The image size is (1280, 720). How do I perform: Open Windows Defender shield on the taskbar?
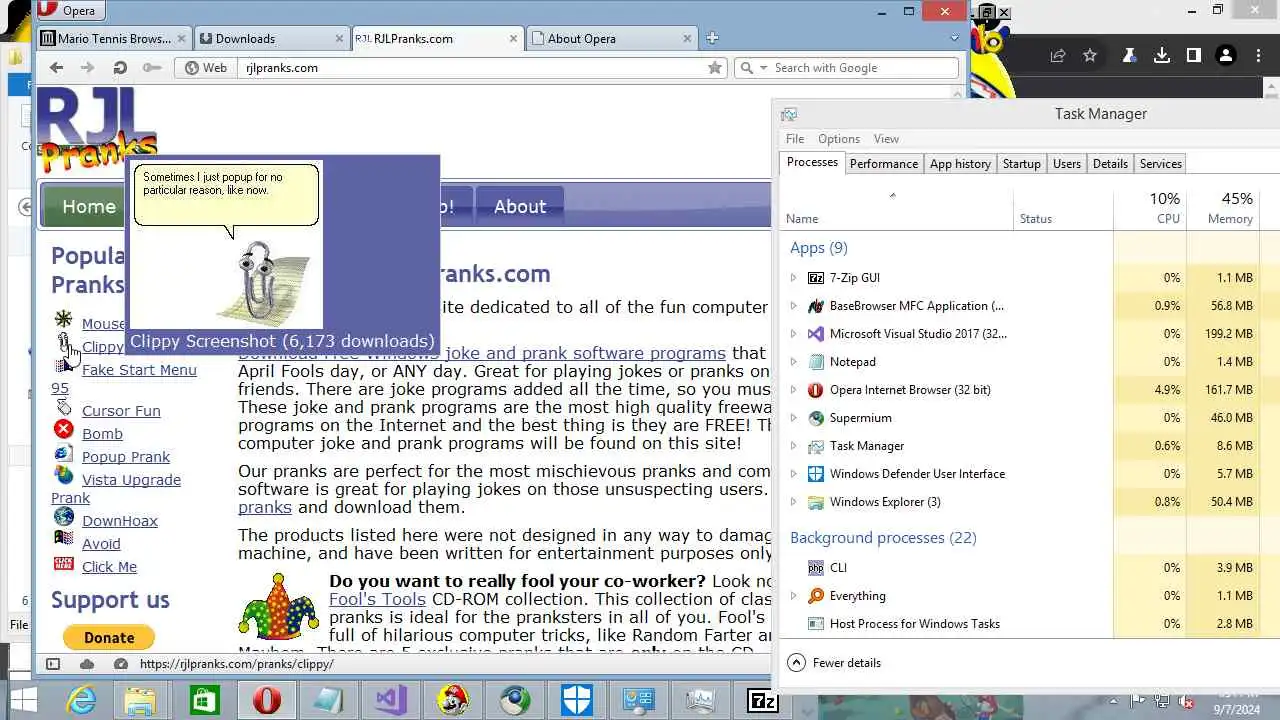pyautogui.click(x=577, y=700)
